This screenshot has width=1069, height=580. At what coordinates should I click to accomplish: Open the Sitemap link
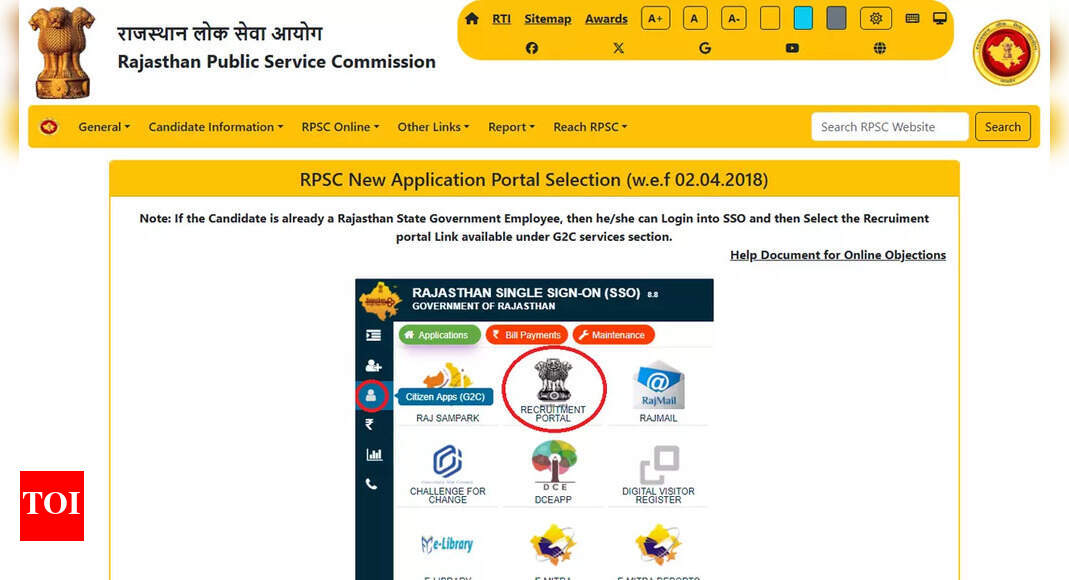point(547,18)
